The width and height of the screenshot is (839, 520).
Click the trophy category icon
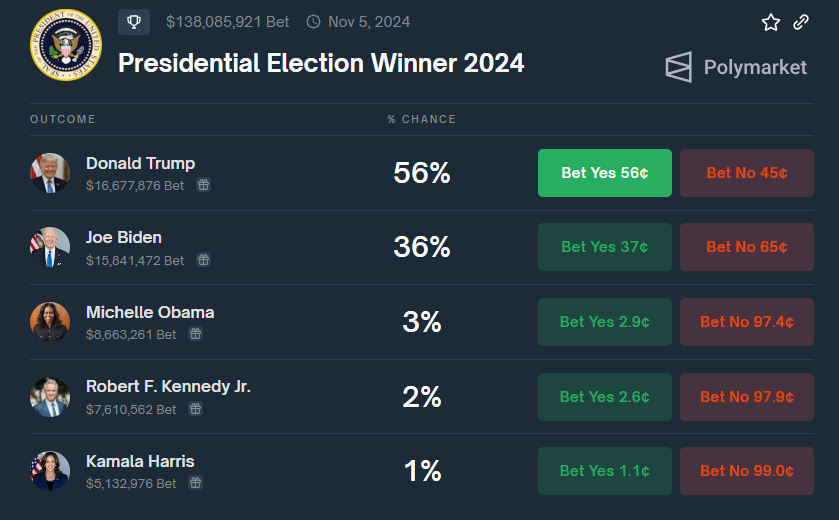[134, 21]
